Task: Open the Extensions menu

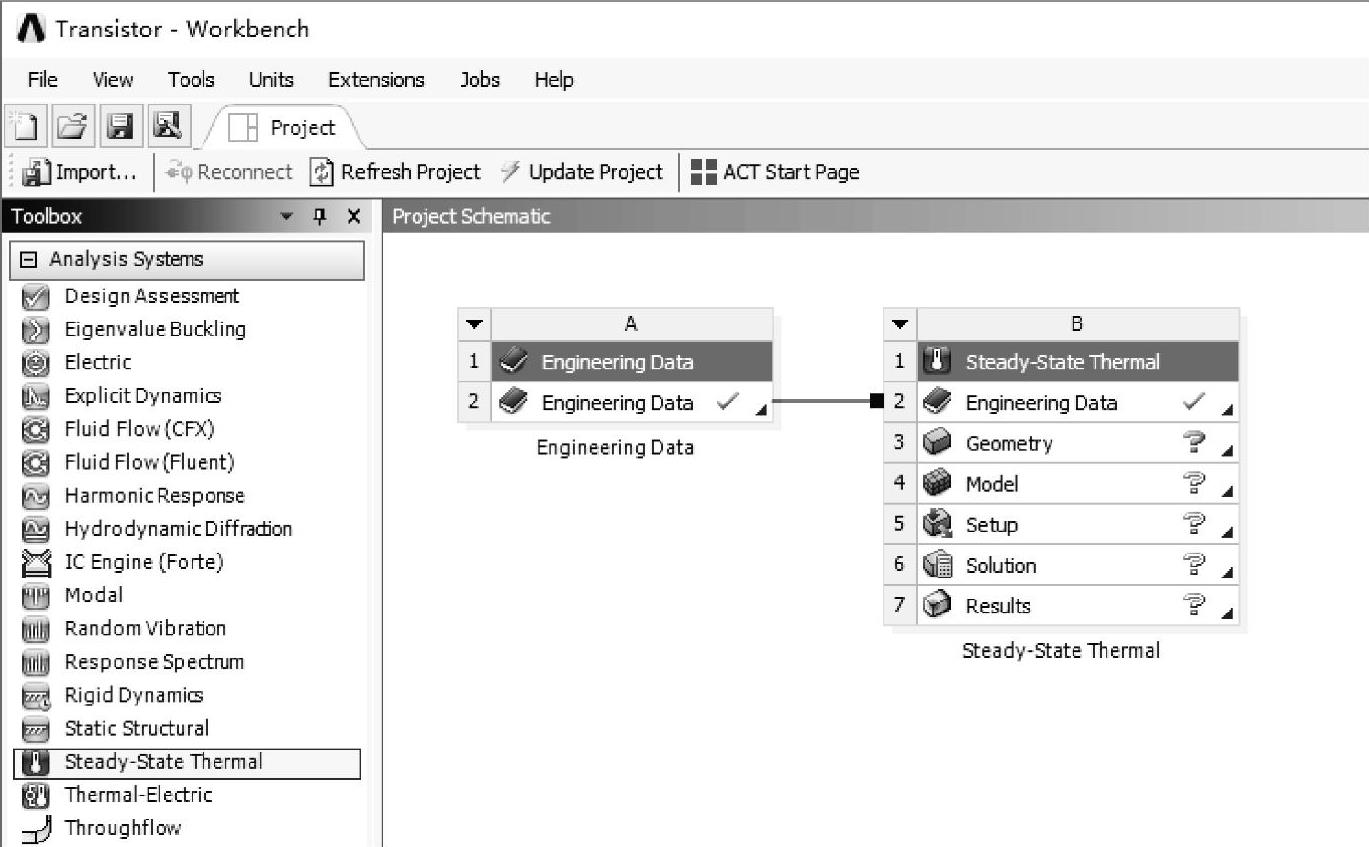Action: 376,80
